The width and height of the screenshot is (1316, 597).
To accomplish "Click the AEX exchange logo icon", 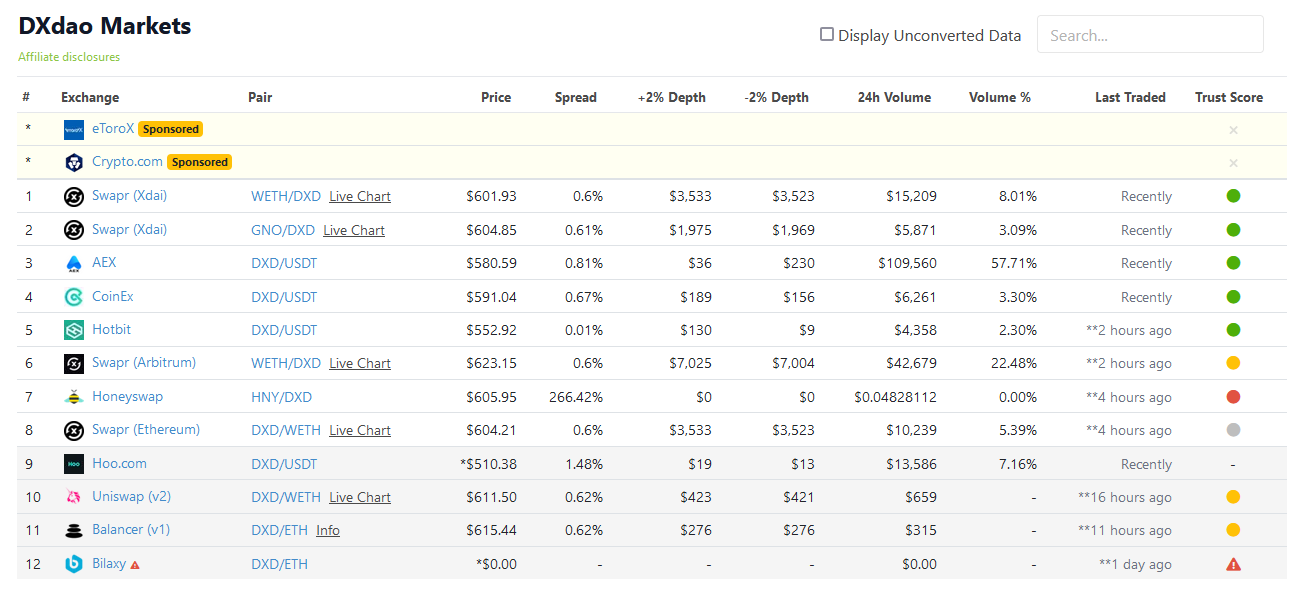I will [x=73, y=263].
